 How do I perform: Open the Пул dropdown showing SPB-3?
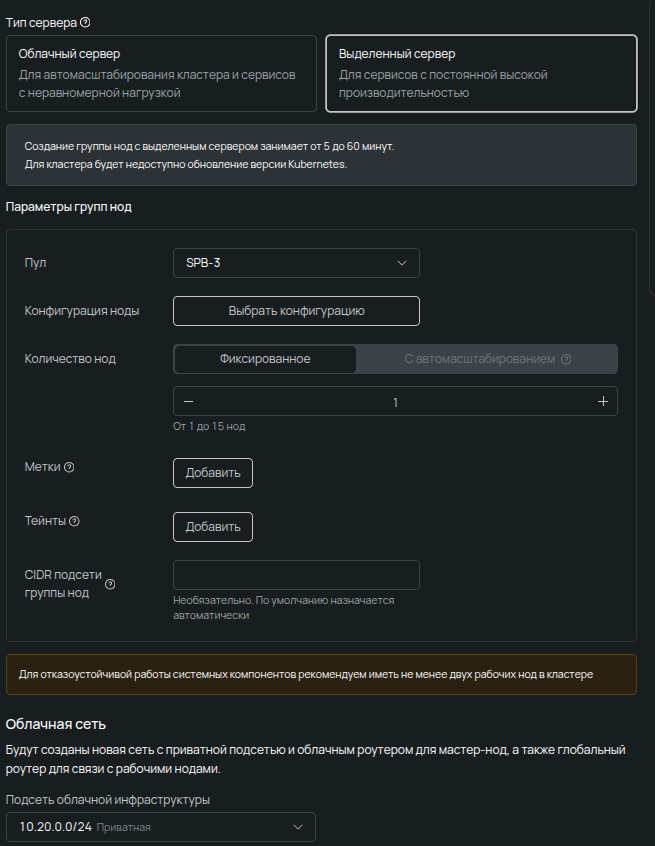coord(296,263)
